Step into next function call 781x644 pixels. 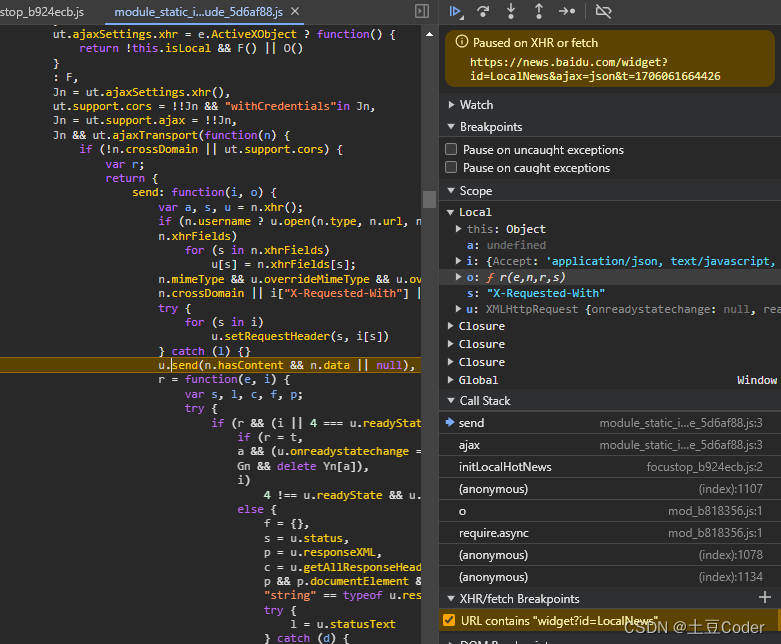(511, 11)
